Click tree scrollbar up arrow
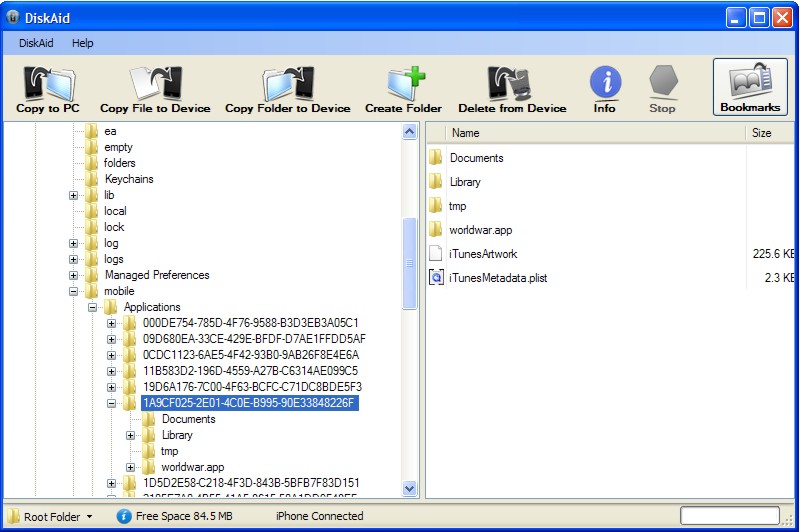 (x=409, y=132)
